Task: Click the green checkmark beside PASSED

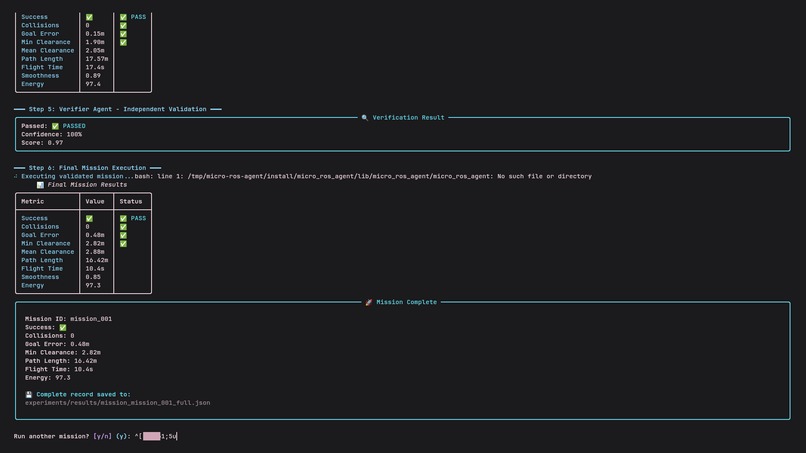Action: [55, 126]
